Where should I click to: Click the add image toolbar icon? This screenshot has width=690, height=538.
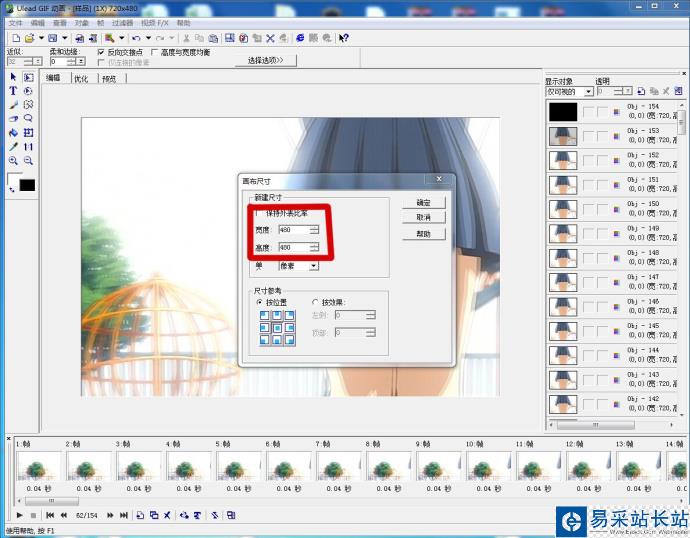coord(80,38)
